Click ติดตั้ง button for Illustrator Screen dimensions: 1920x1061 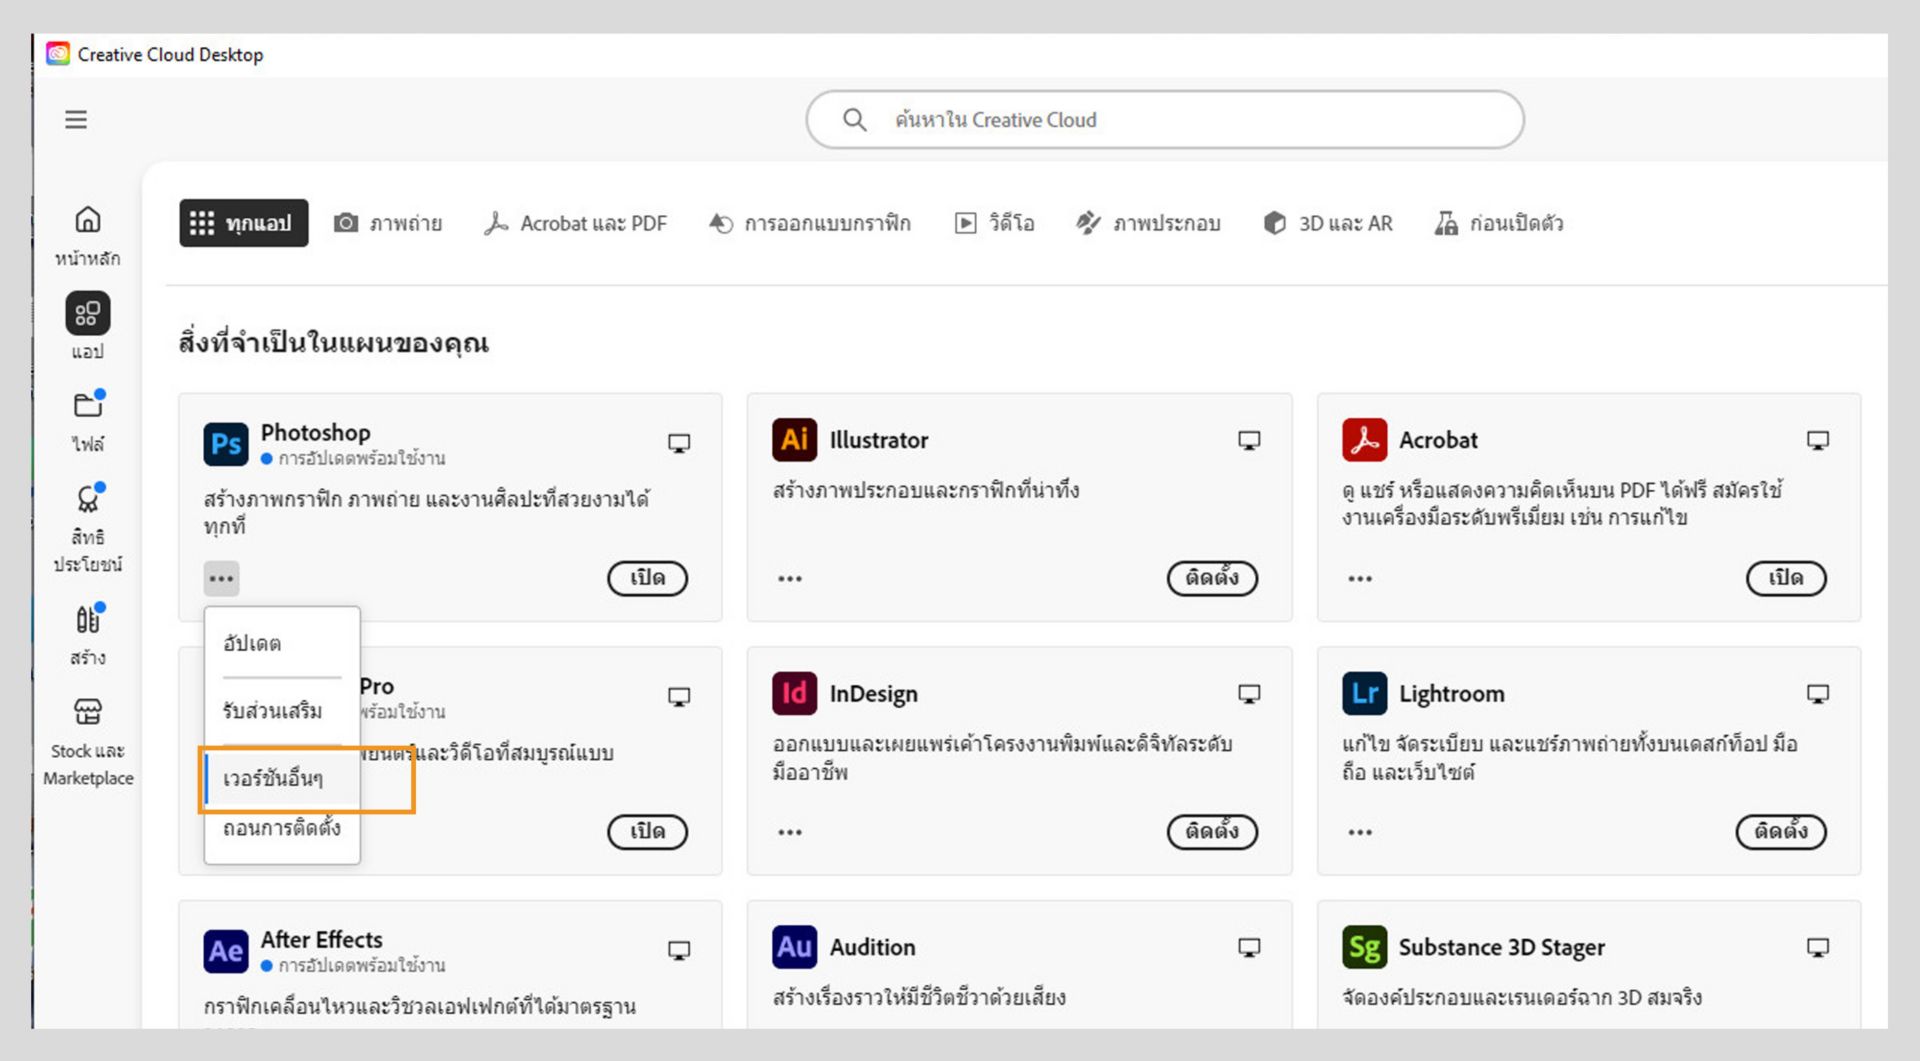(1212, 578)
